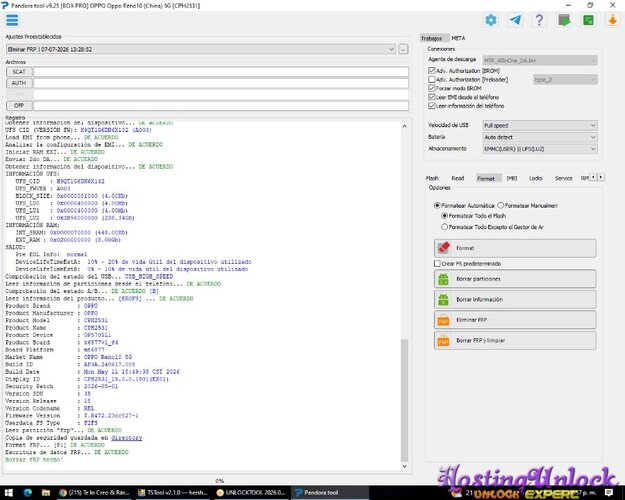Toggle Leer EMI desde el teléfono checkbox
This screenshot has height=500, width=625.
[431, 97]
